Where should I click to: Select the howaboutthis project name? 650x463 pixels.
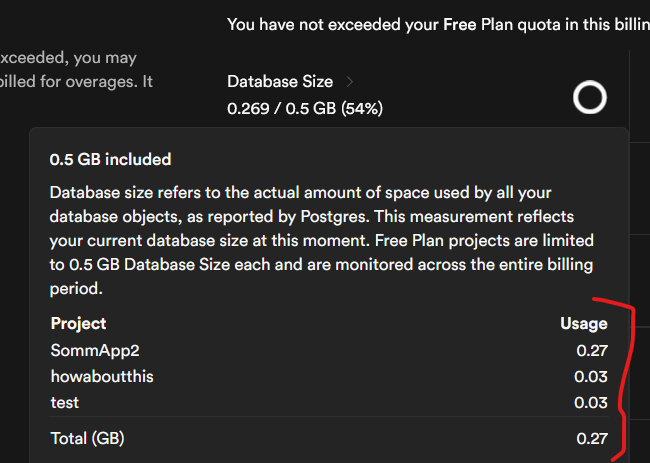(x=101, y=376)
